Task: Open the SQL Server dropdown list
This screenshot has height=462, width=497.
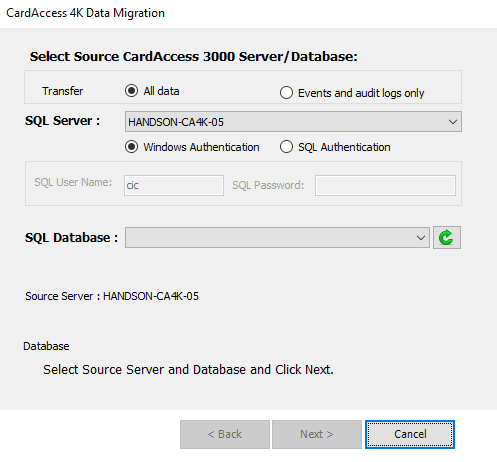Action: pyautogui.click(x=293, y=122)
